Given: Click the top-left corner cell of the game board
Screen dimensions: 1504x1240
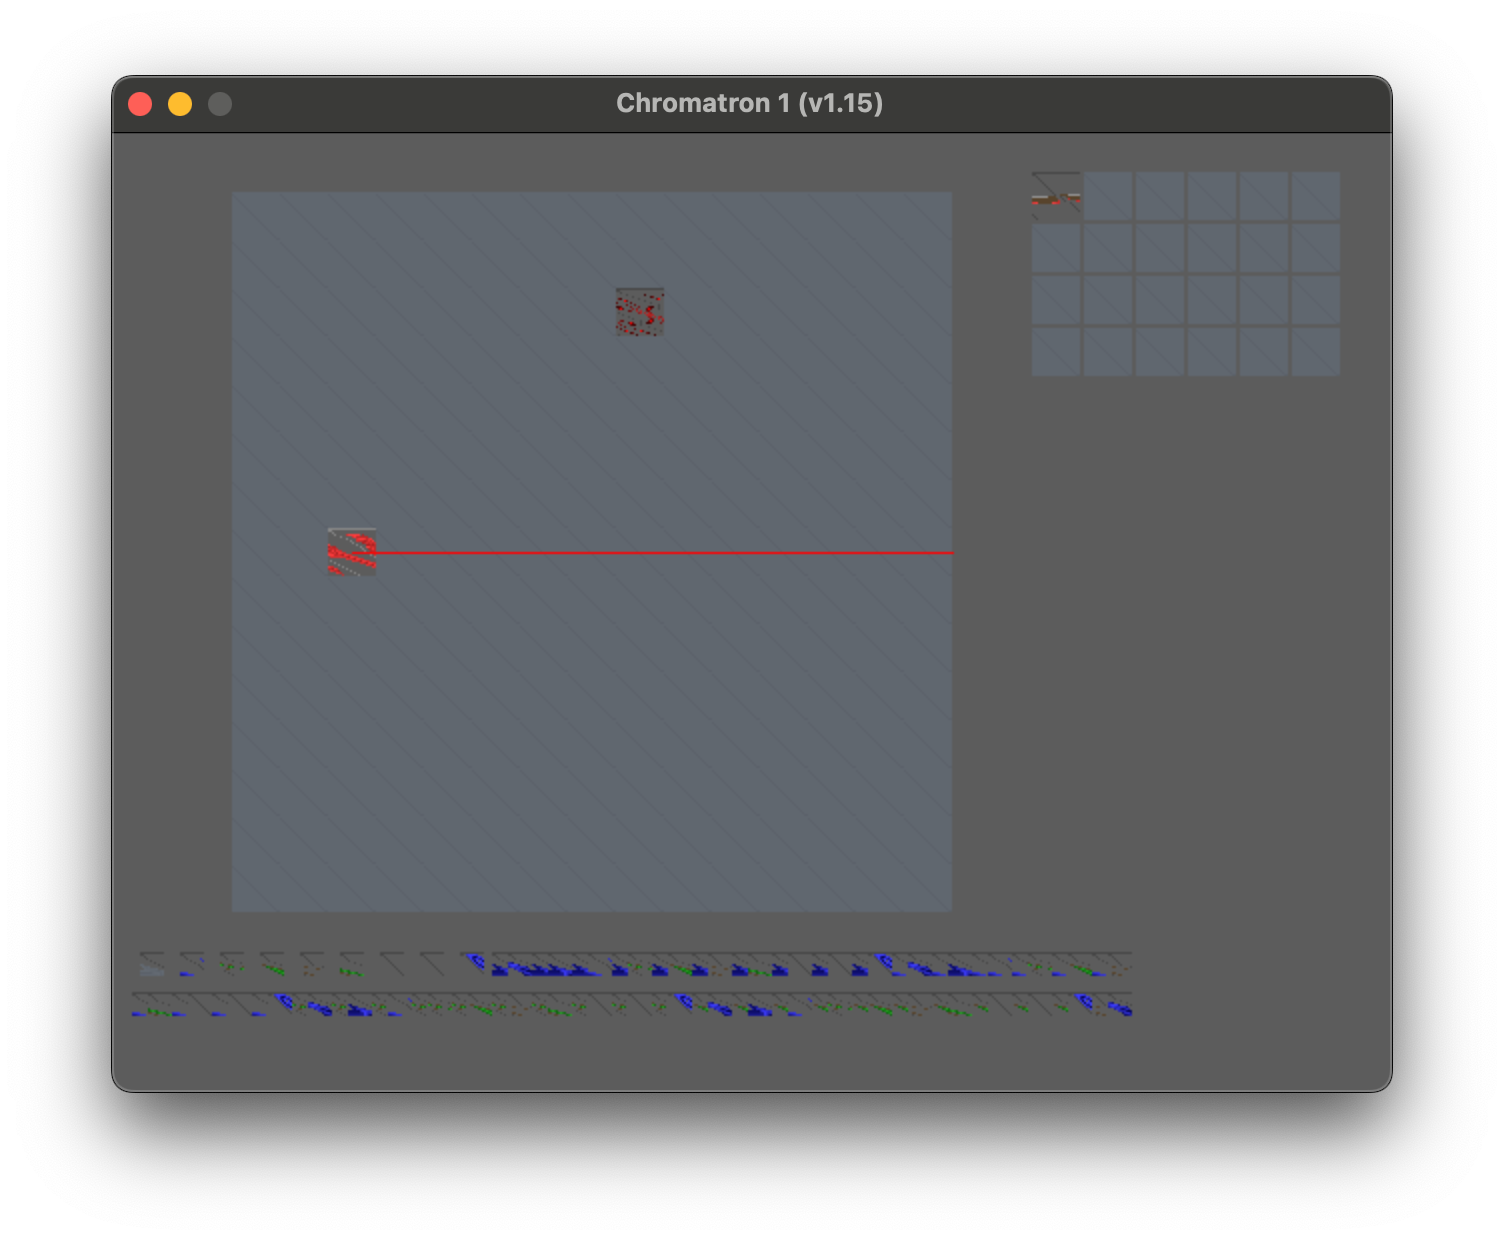Looking at the screenshot, I should point(256,216).
